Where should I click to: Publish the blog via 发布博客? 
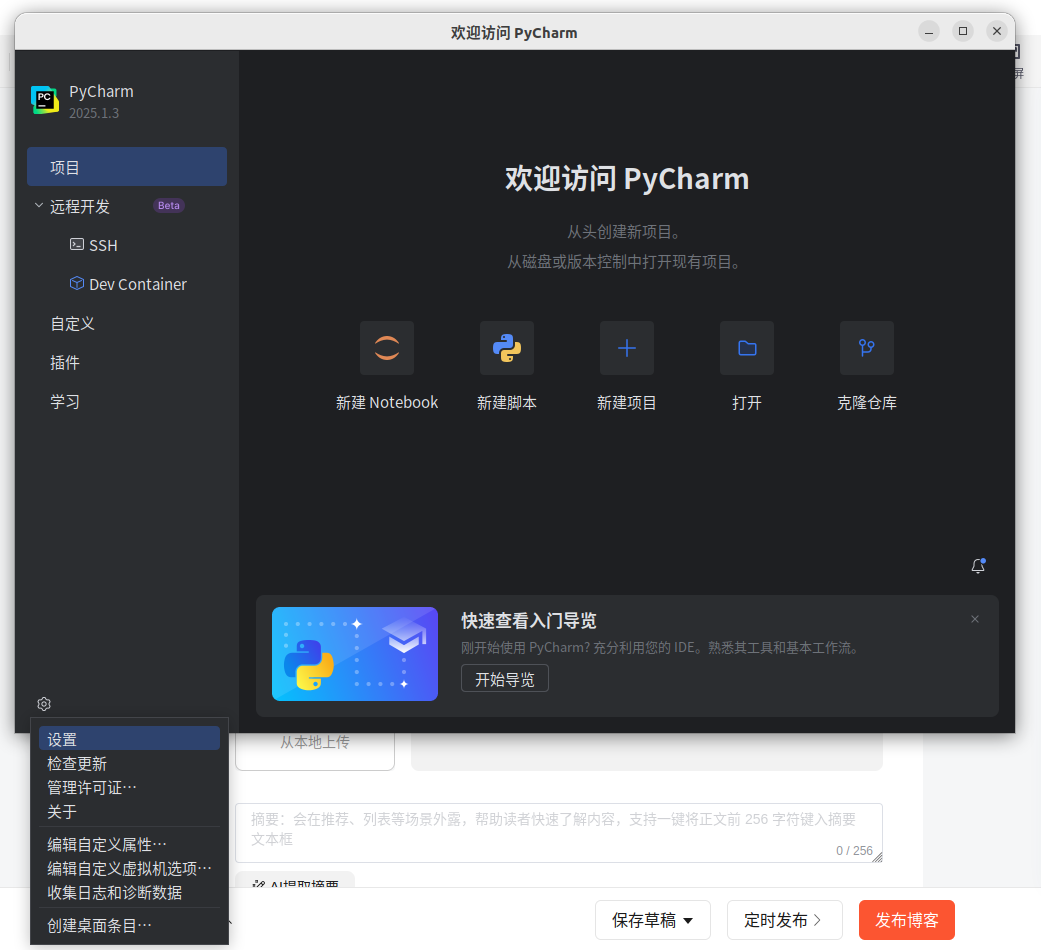pos(907,920)
